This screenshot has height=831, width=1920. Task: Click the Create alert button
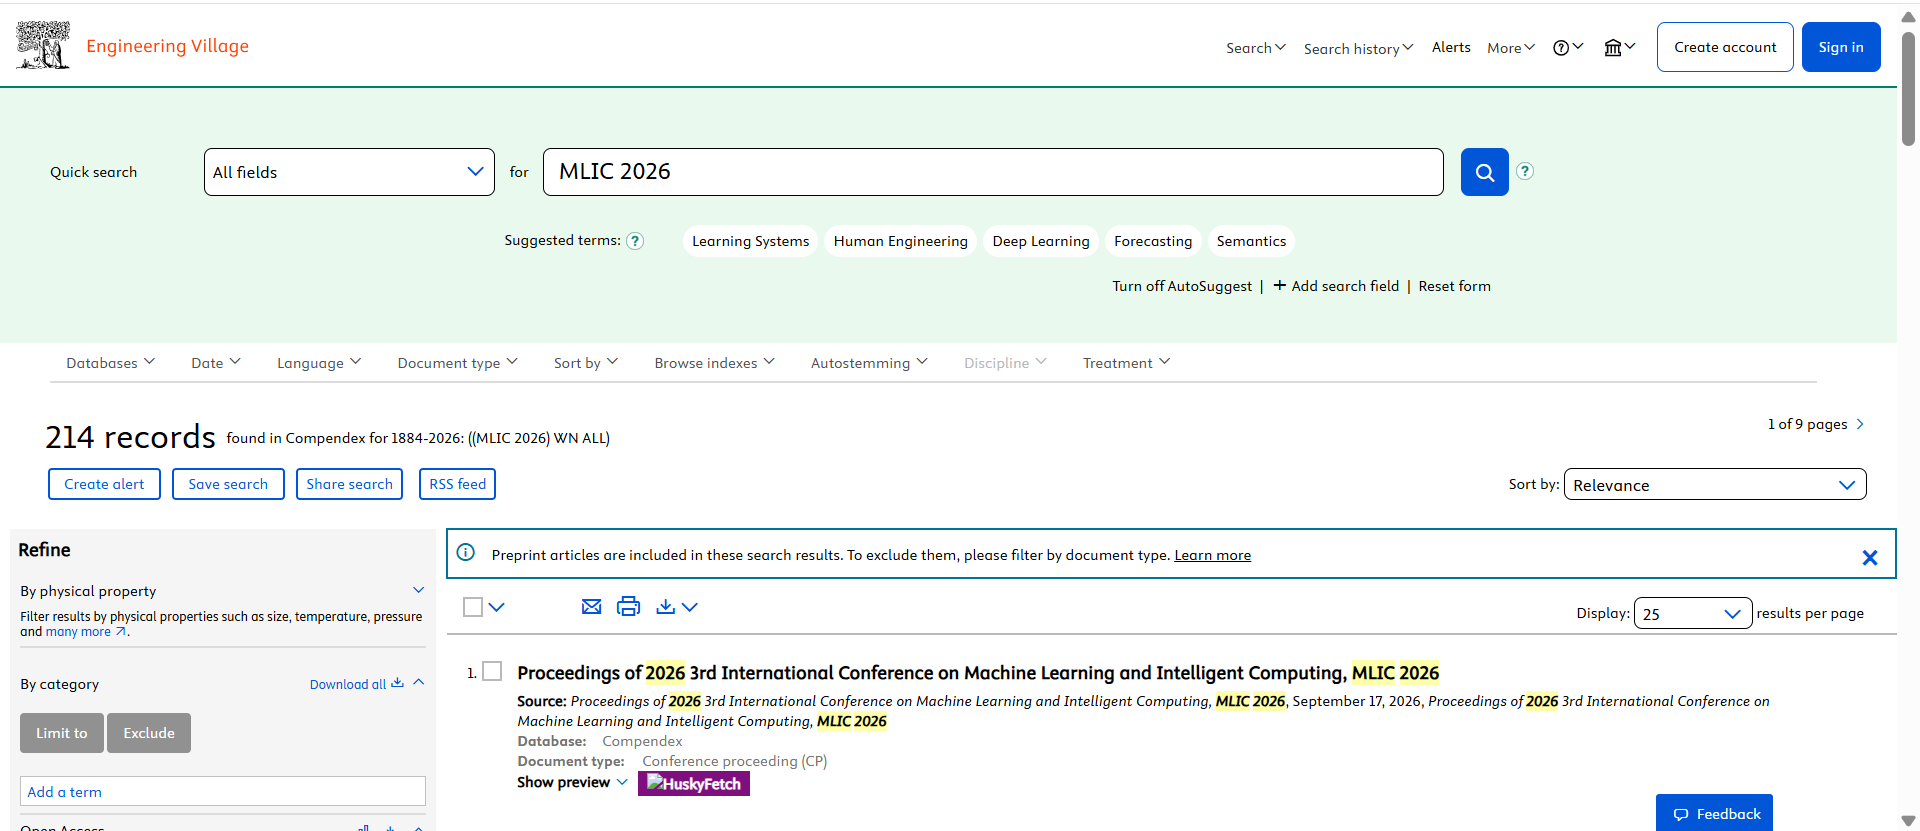coord(104,484)
